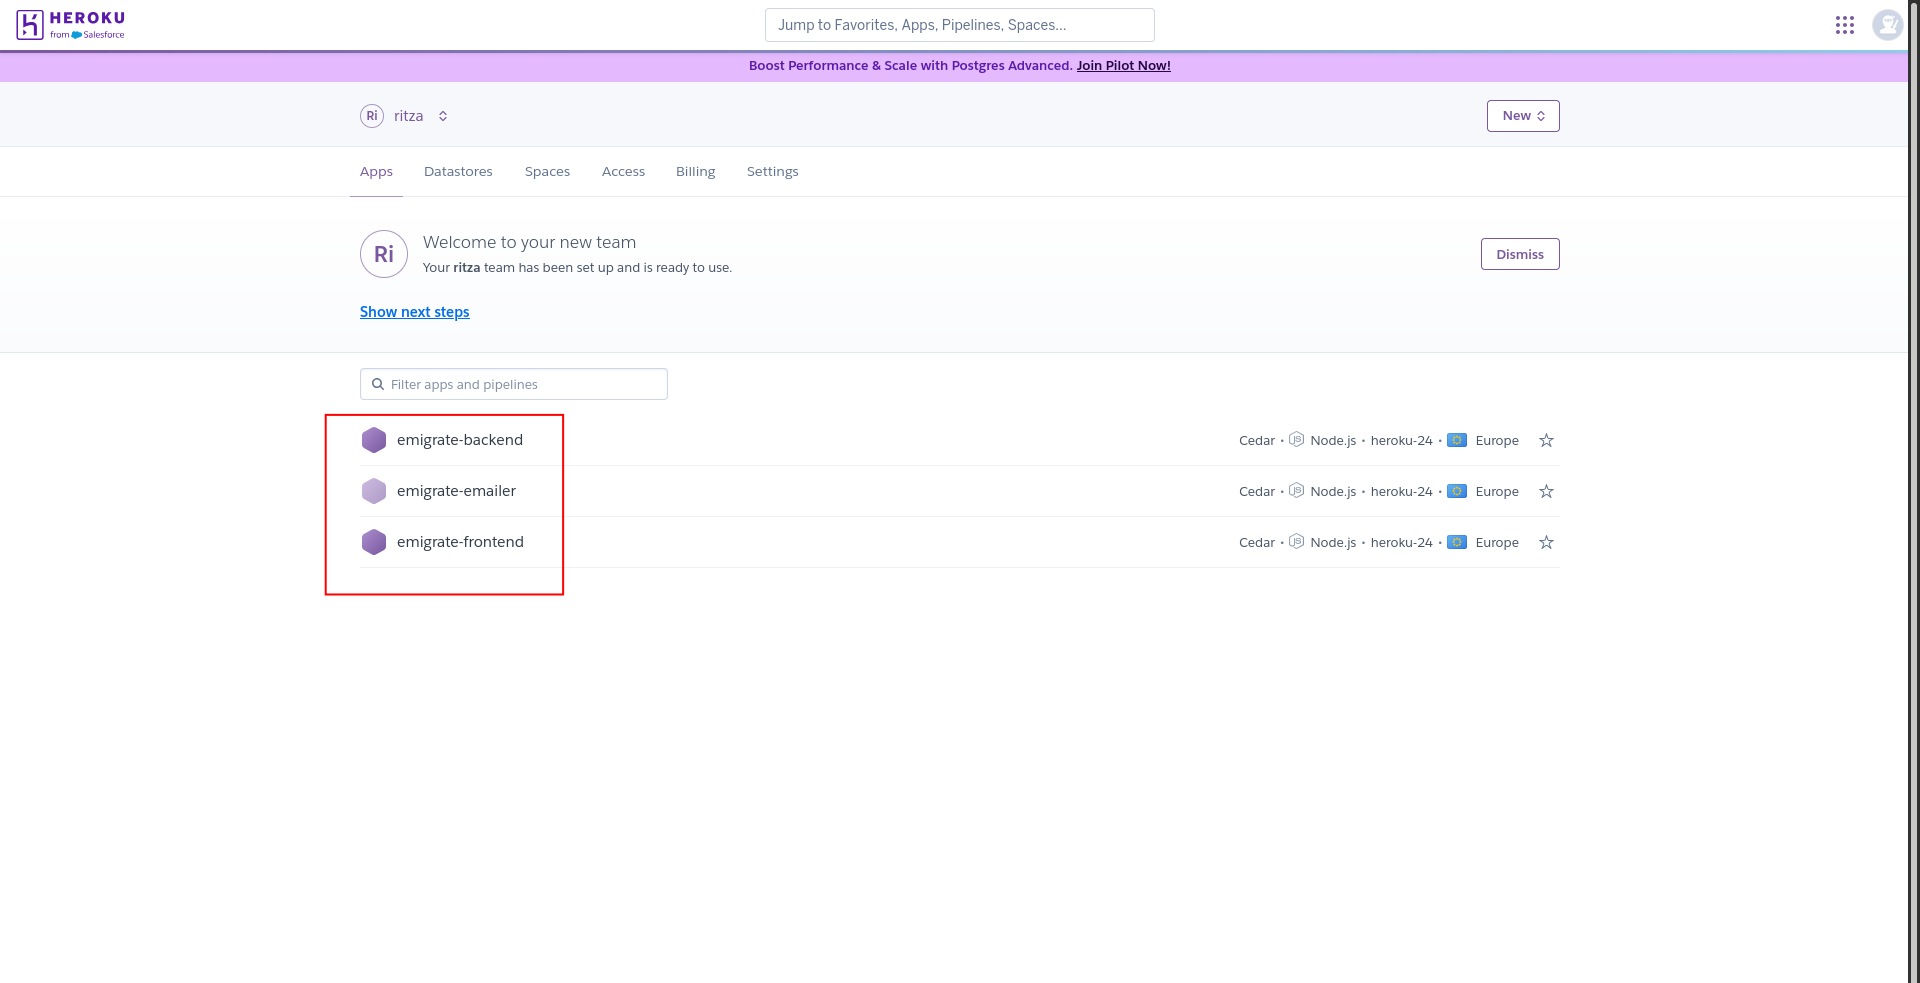Switch to the Datastores tab
The height and width of the screenshot is (983, 1920).
click(x=458, y=171)
